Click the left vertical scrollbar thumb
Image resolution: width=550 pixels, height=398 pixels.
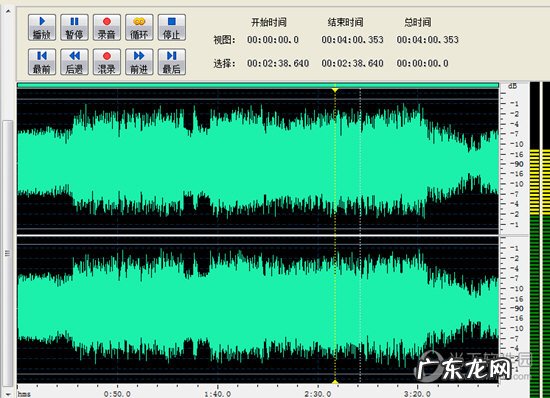point(7,252)
